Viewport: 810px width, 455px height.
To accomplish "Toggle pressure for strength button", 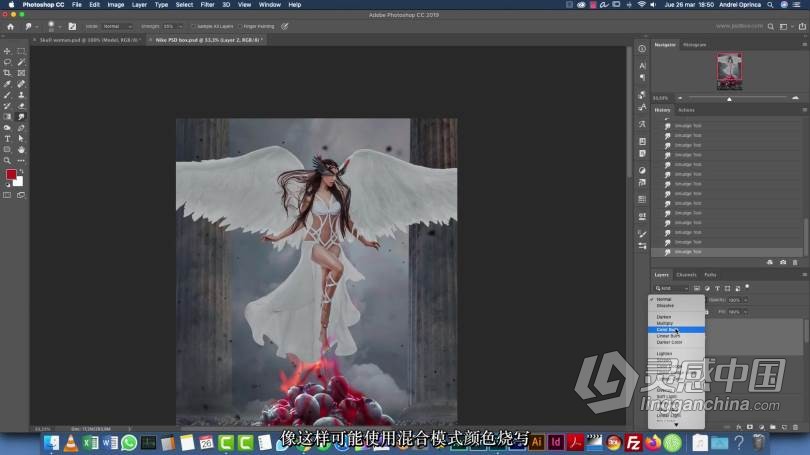I will [285, 26].
